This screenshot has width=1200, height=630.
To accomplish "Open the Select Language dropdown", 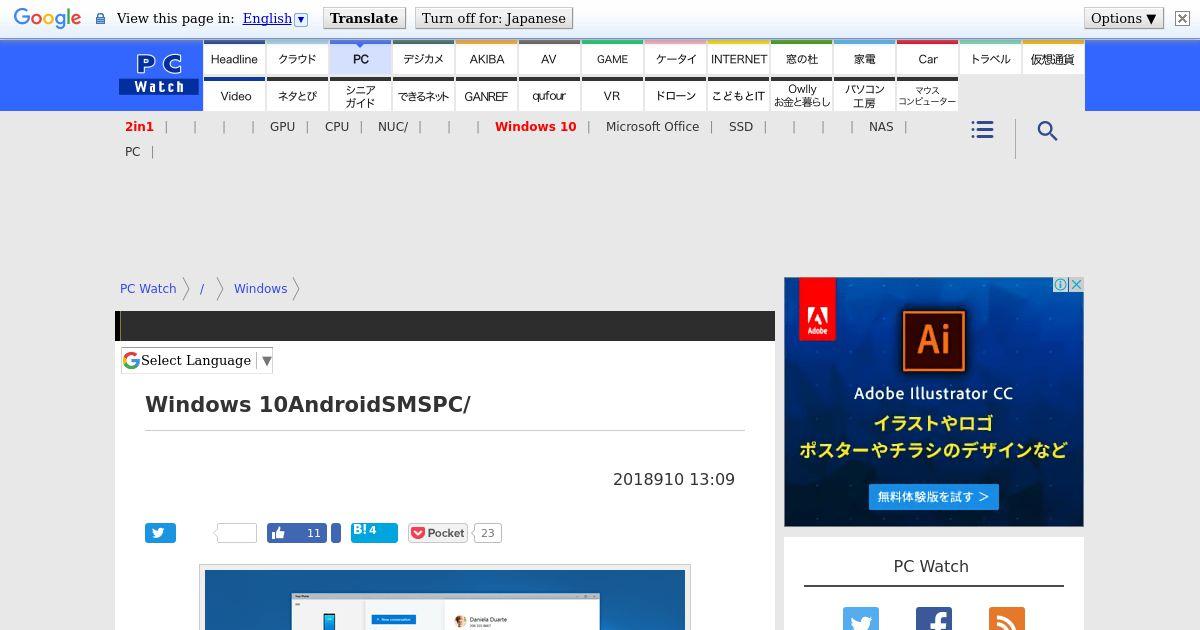I will tap(197, 360).
